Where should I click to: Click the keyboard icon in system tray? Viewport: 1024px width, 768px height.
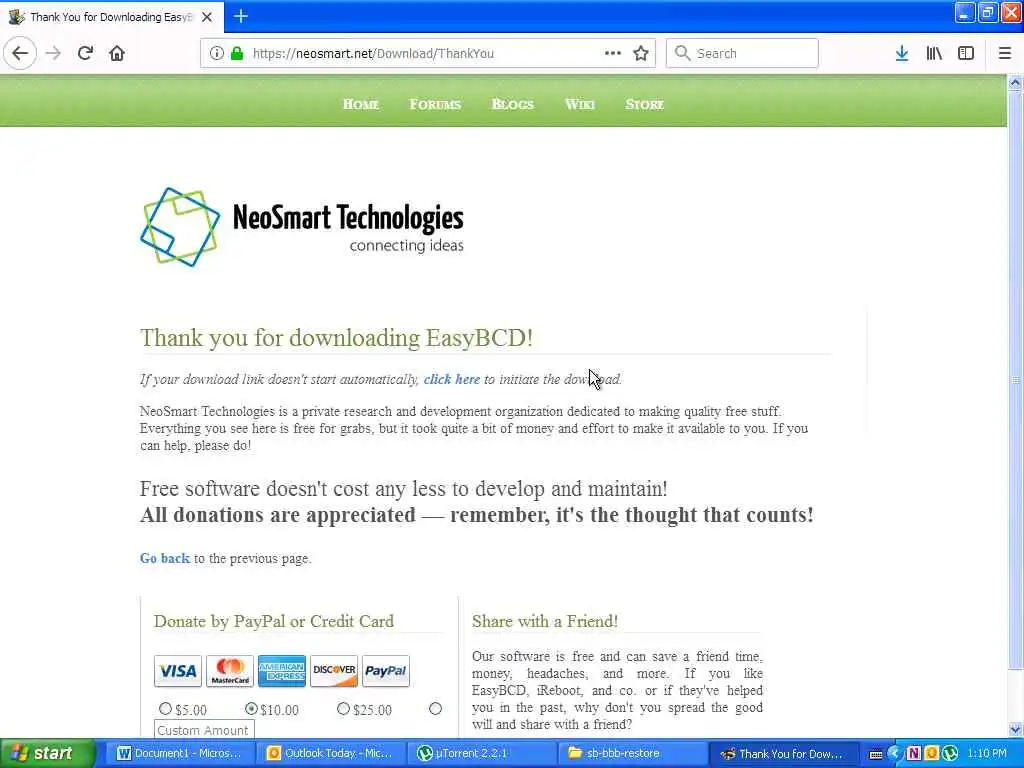point(876,755)
